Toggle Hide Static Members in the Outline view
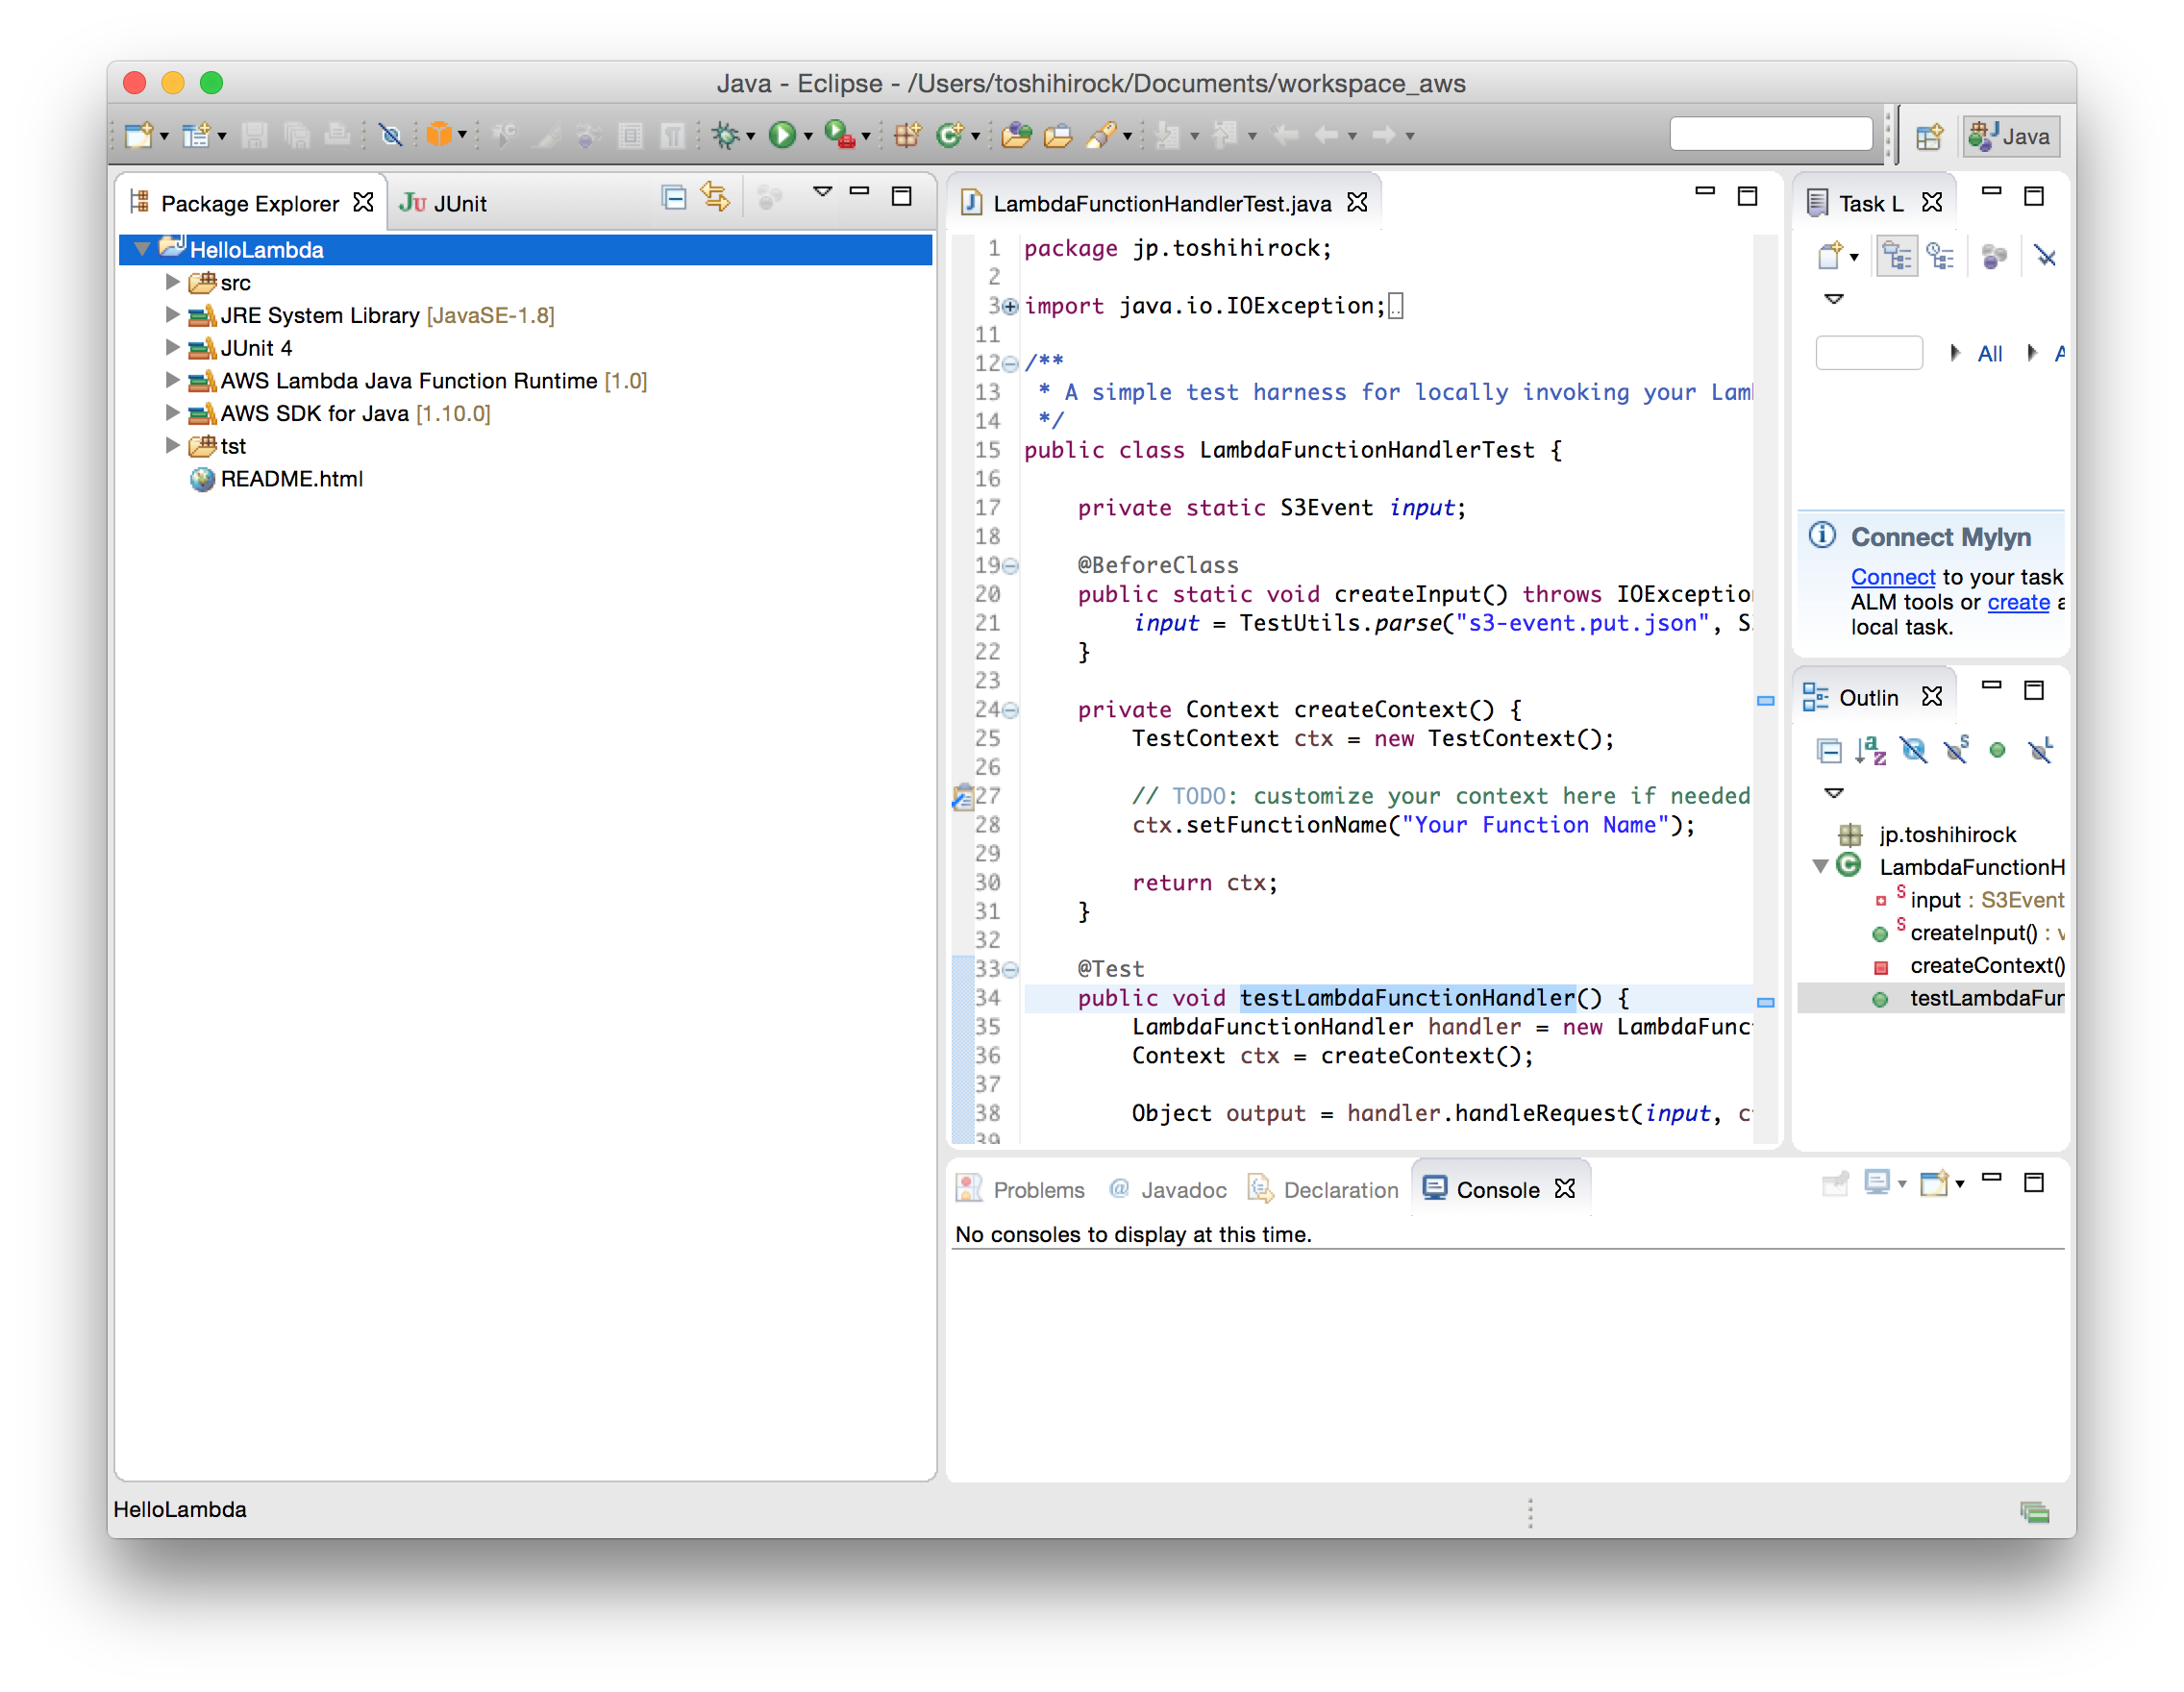The width and height of the screenshot is (2184, 1692). click(1957, 752)
